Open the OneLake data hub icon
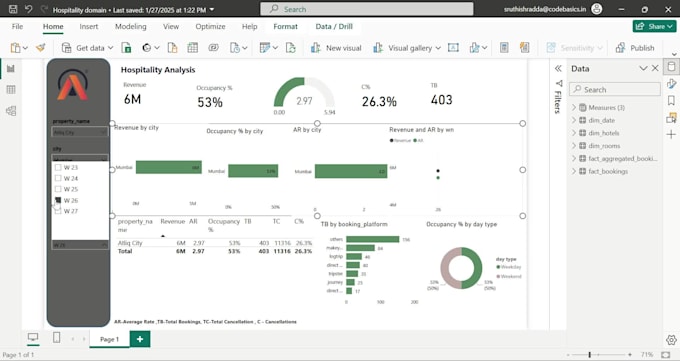Viewport: 680px width, 361px height. tap(147, 48)
